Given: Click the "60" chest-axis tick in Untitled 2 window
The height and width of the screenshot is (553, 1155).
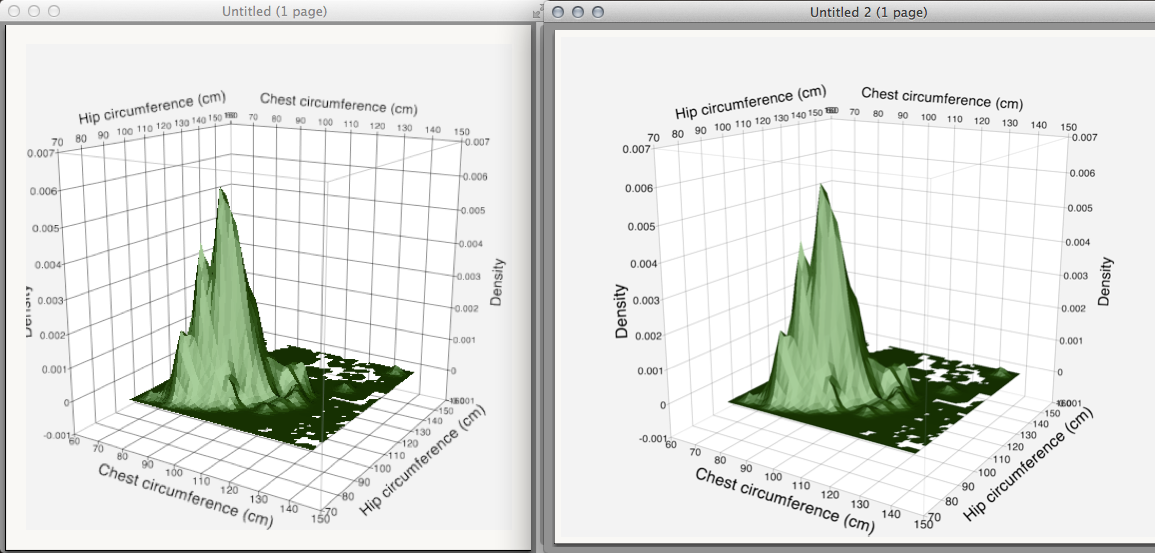Looking at the screenshot, I should point(670,443).
